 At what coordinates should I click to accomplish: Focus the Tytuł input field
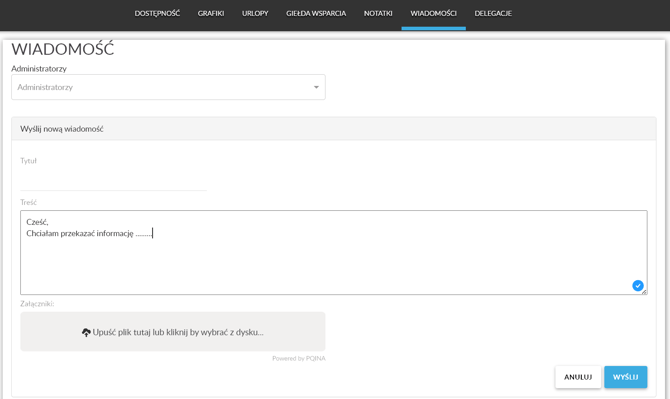point(113,180)
